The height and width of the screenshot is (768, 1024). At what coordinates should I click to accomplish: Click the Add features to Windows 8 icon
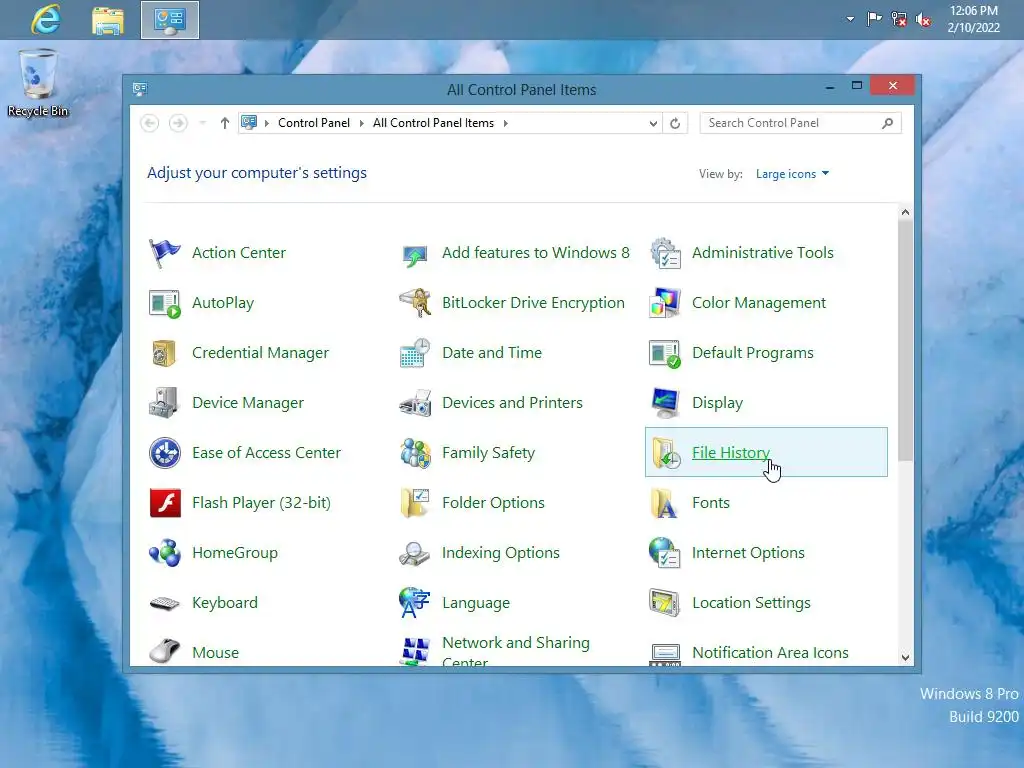pos(415,255)
